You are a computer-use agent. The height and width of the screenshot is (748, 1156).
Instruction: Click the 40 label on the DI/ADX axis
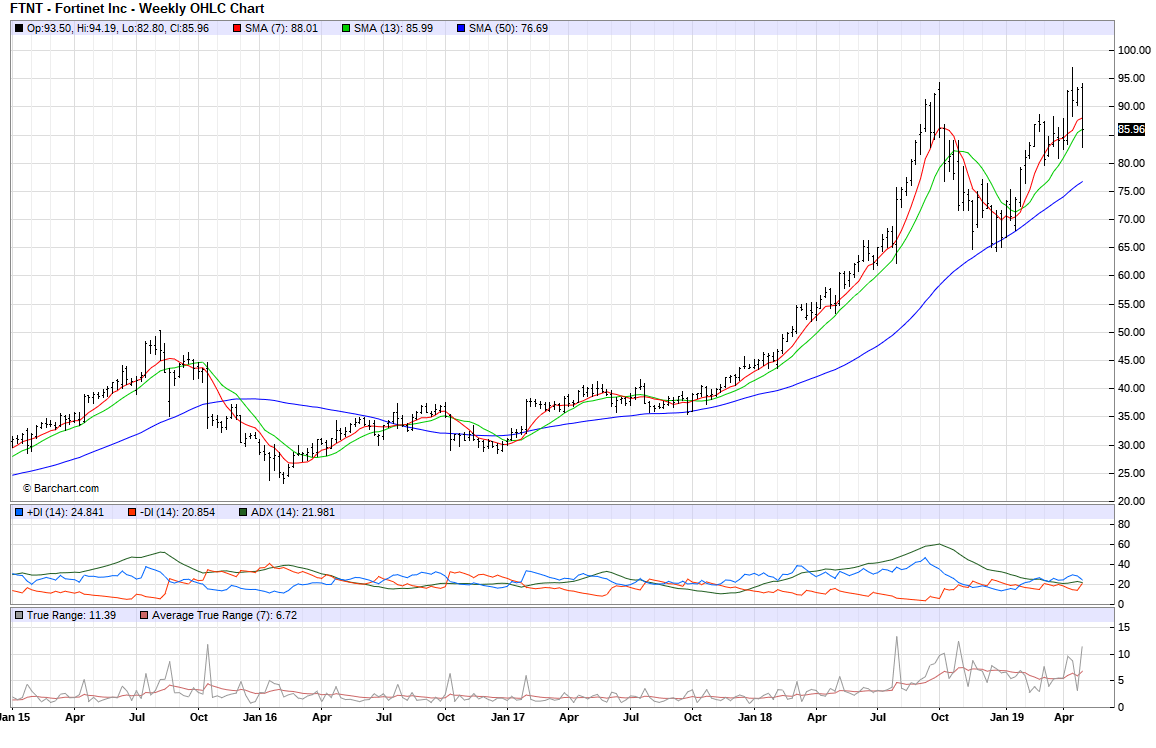pyautogui.click(x=1124, y=564)
